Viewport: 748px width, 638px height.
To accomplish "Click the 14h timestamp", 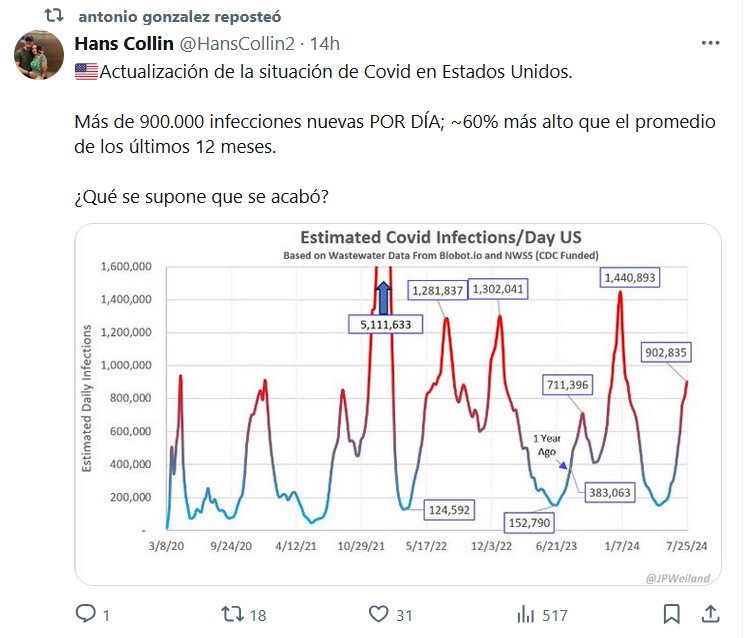I will (x=325, y=44).
